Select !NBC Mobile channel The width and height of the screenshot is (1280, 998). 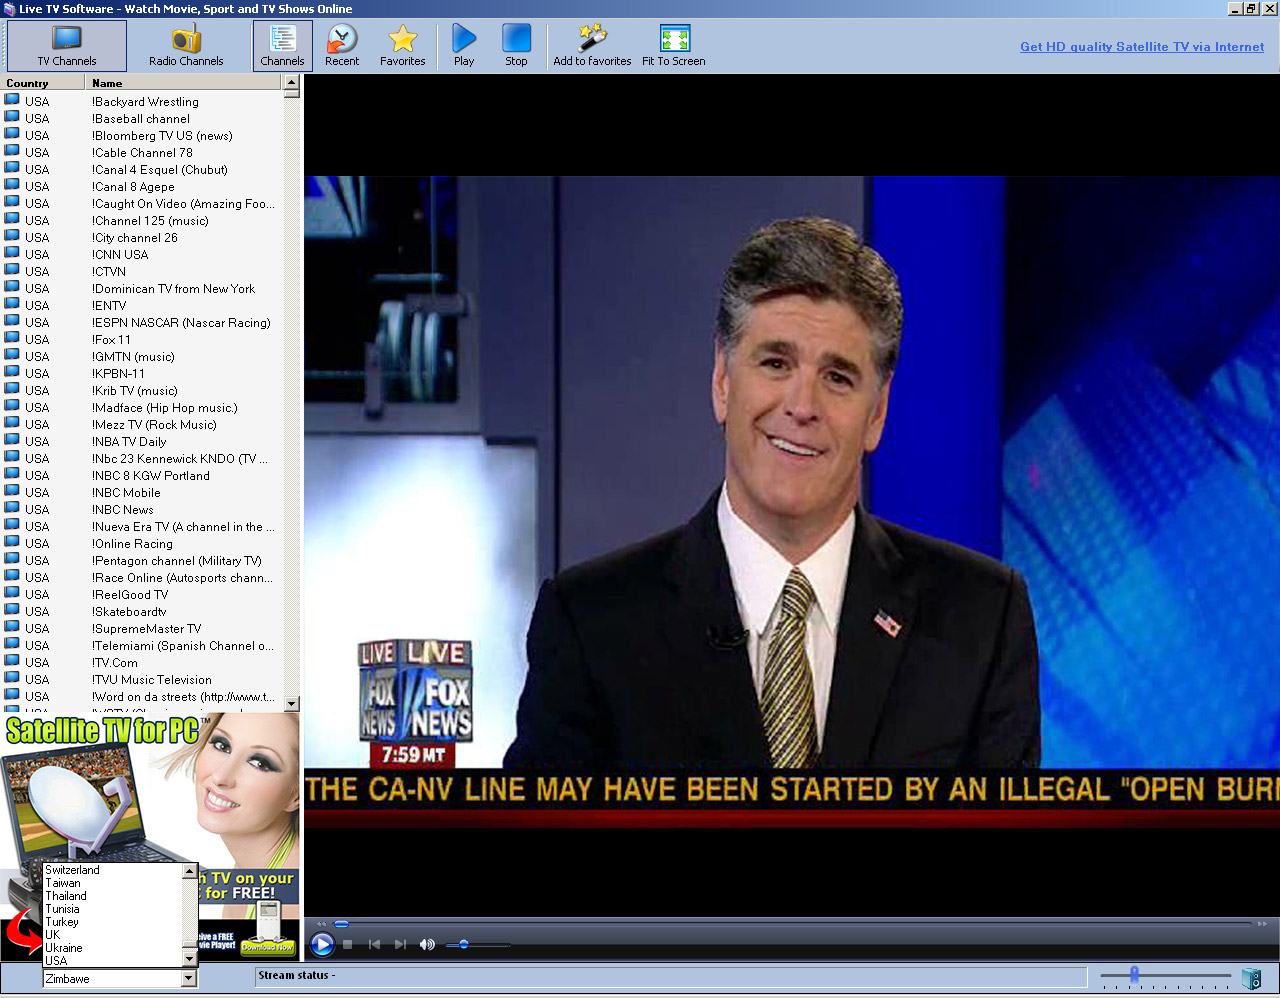click(x=126, y=493)
